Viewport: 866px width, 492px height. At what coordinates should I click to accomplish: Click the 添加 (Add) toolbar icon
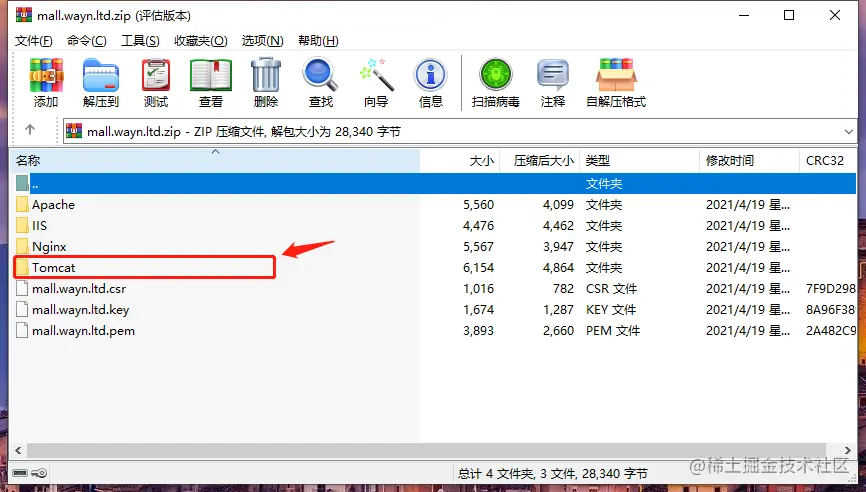coord(46,75)
